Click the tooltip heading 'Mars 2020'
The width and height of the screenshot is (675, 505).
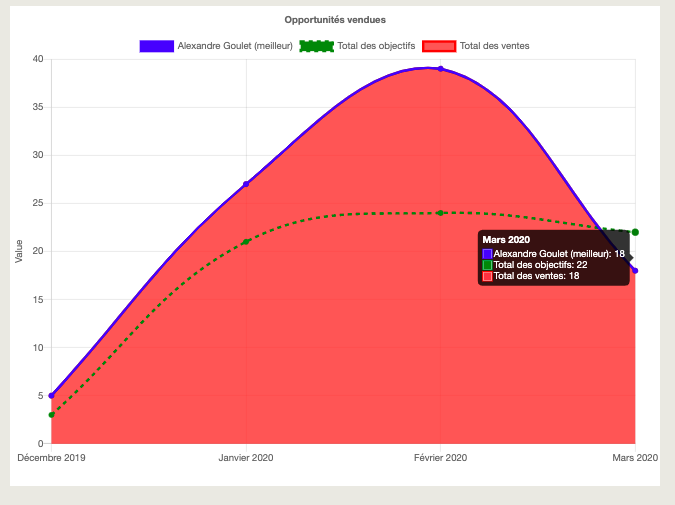[506, 240]
